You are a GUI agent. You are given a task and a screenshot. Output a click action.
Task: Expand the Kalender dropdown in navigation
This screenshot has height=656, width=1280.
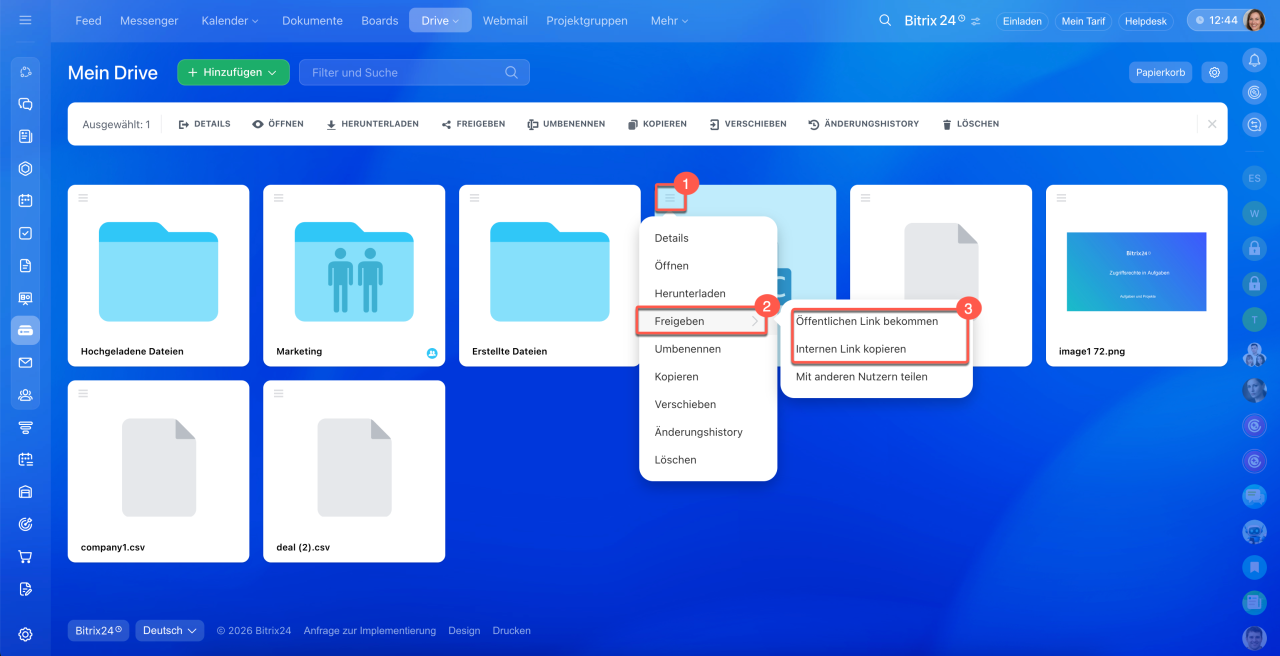click(x=229, y=20)
